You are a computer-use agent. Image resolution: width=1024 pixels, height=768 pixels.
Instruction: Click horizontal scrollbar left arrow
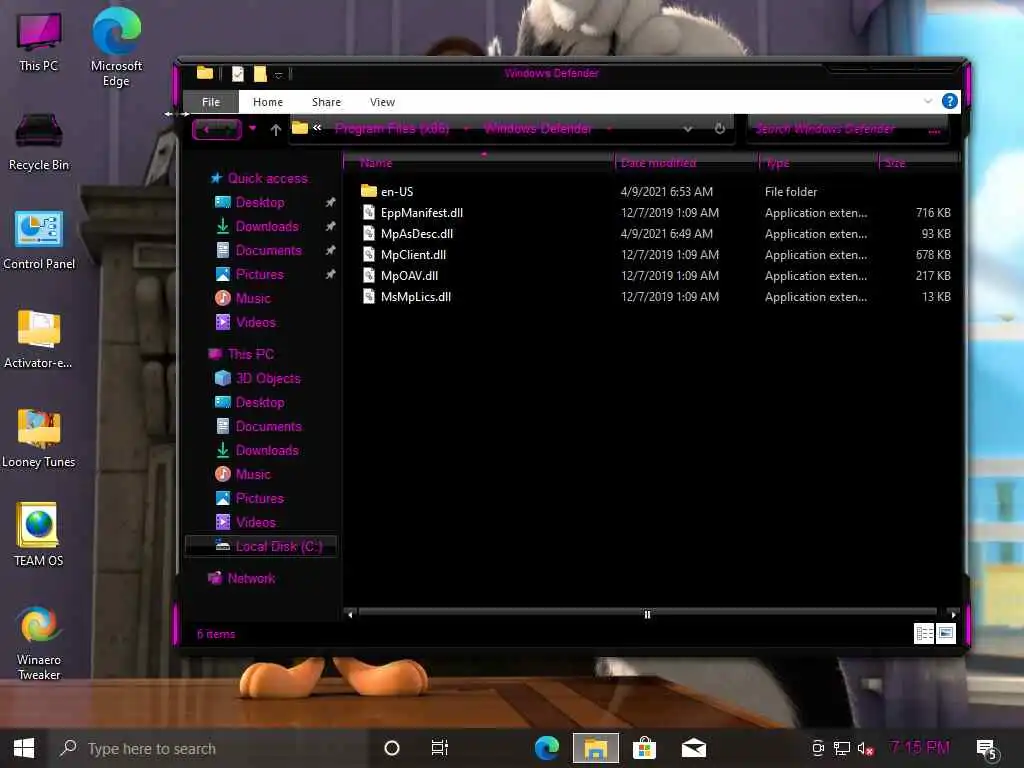click(x=350, y=615)
